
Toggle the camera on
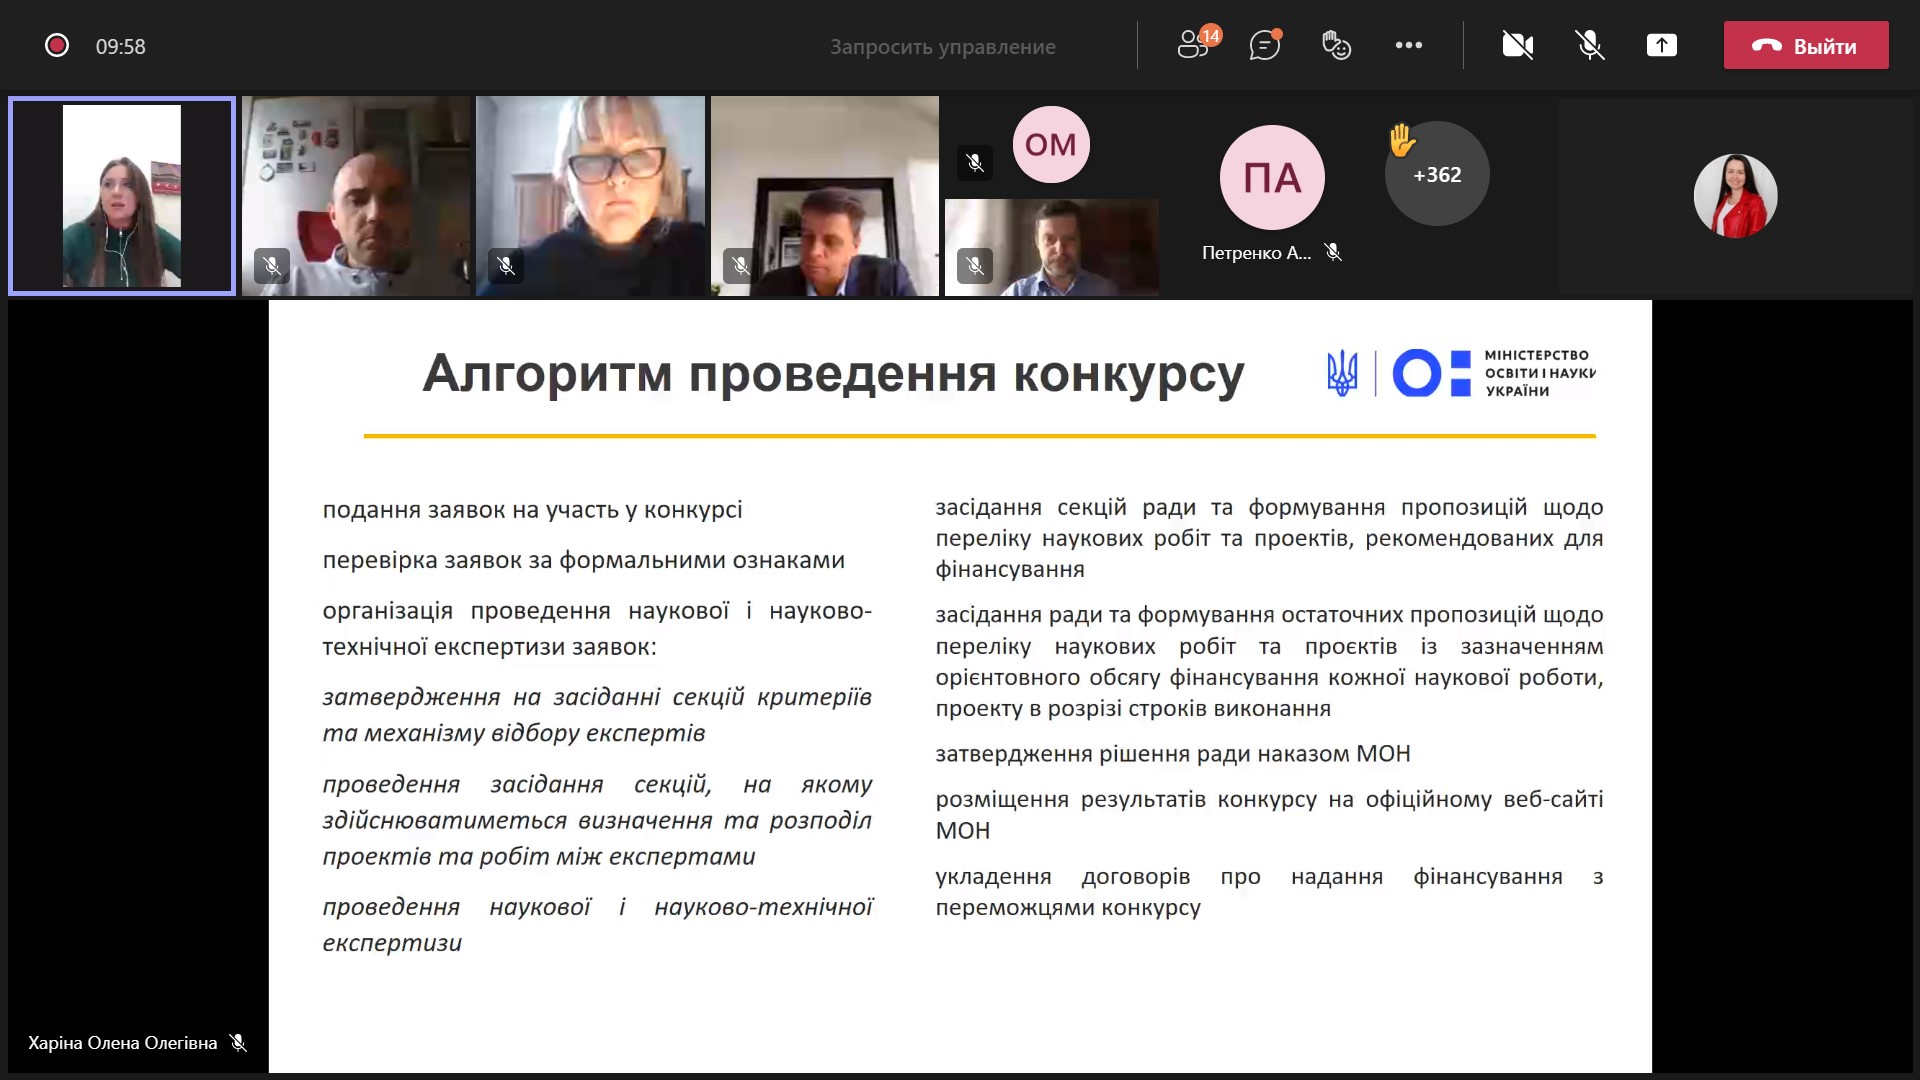1517,45
